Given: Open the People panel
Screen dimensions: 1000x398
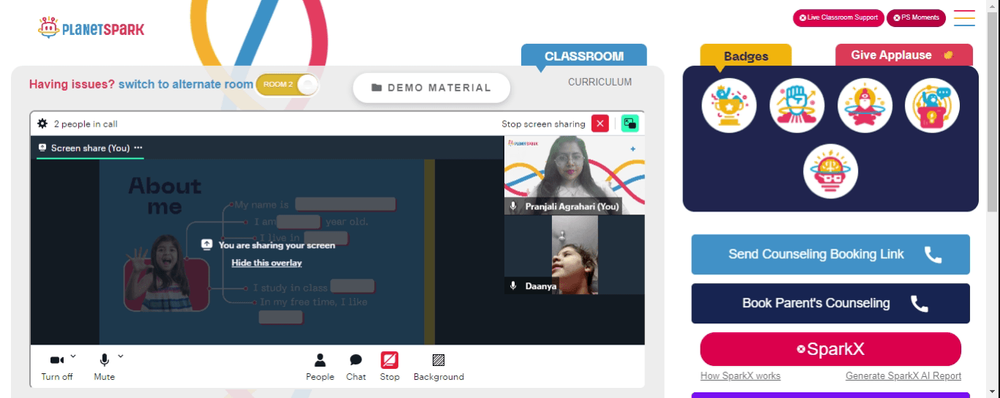Looking at the screenshot, I should (320, 367).
